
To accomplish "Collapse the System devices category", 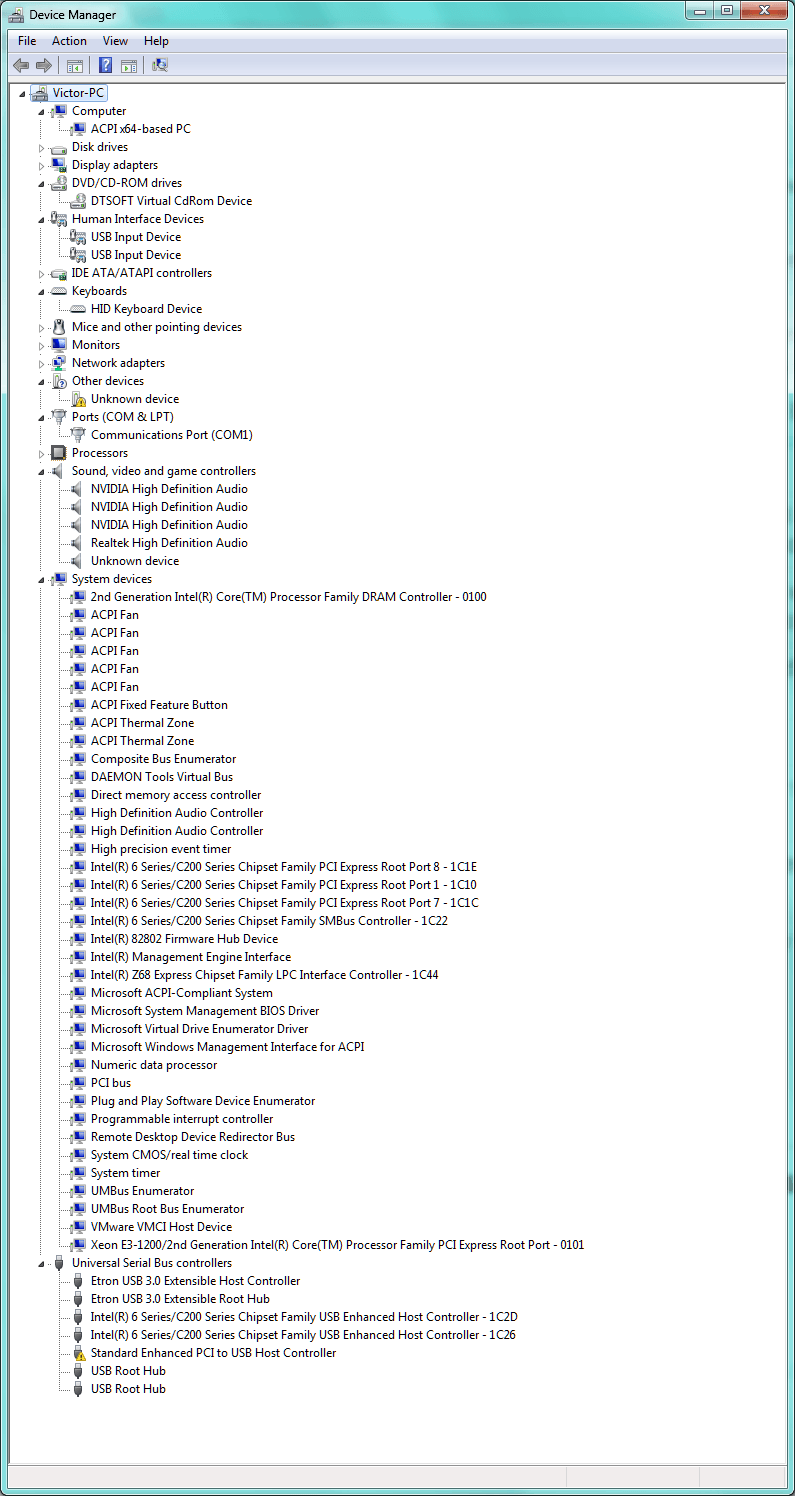I will tap(42, 580).
